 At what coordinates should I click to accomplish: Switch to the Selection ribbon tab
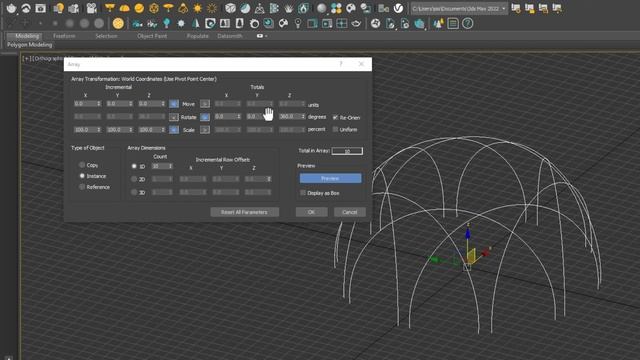(x=106, y=36)
